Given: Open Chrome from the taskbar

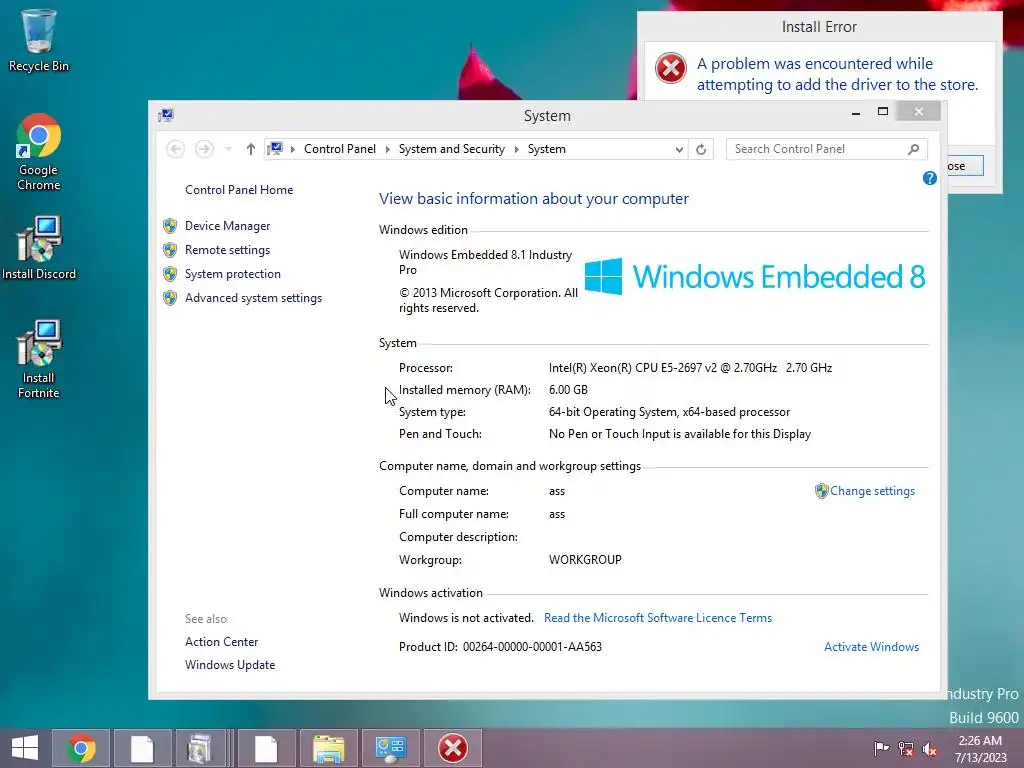Looking at the screenshot, I should pyautogui.click(x=81, y=748).
